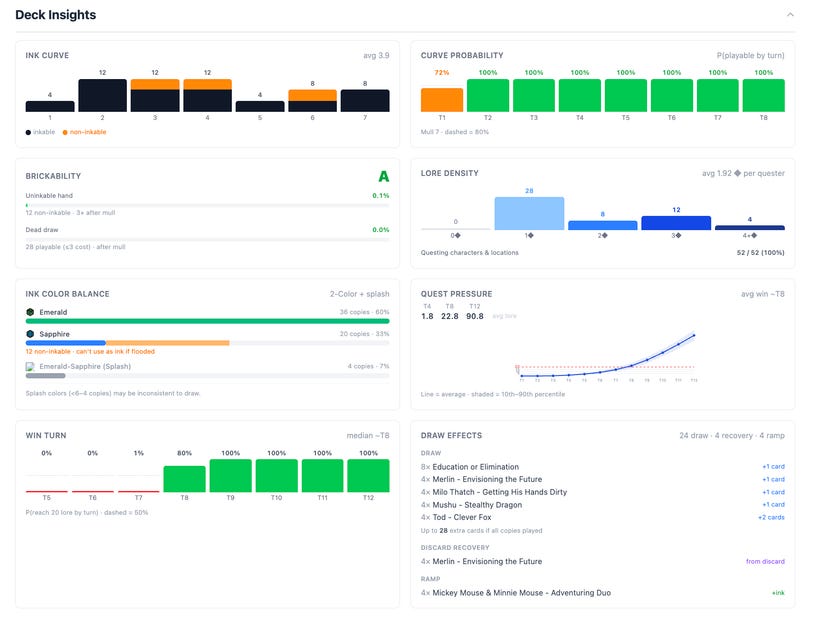The image size is (820, 618).
Task: Click the green A brickability grade
Action: 384,177
